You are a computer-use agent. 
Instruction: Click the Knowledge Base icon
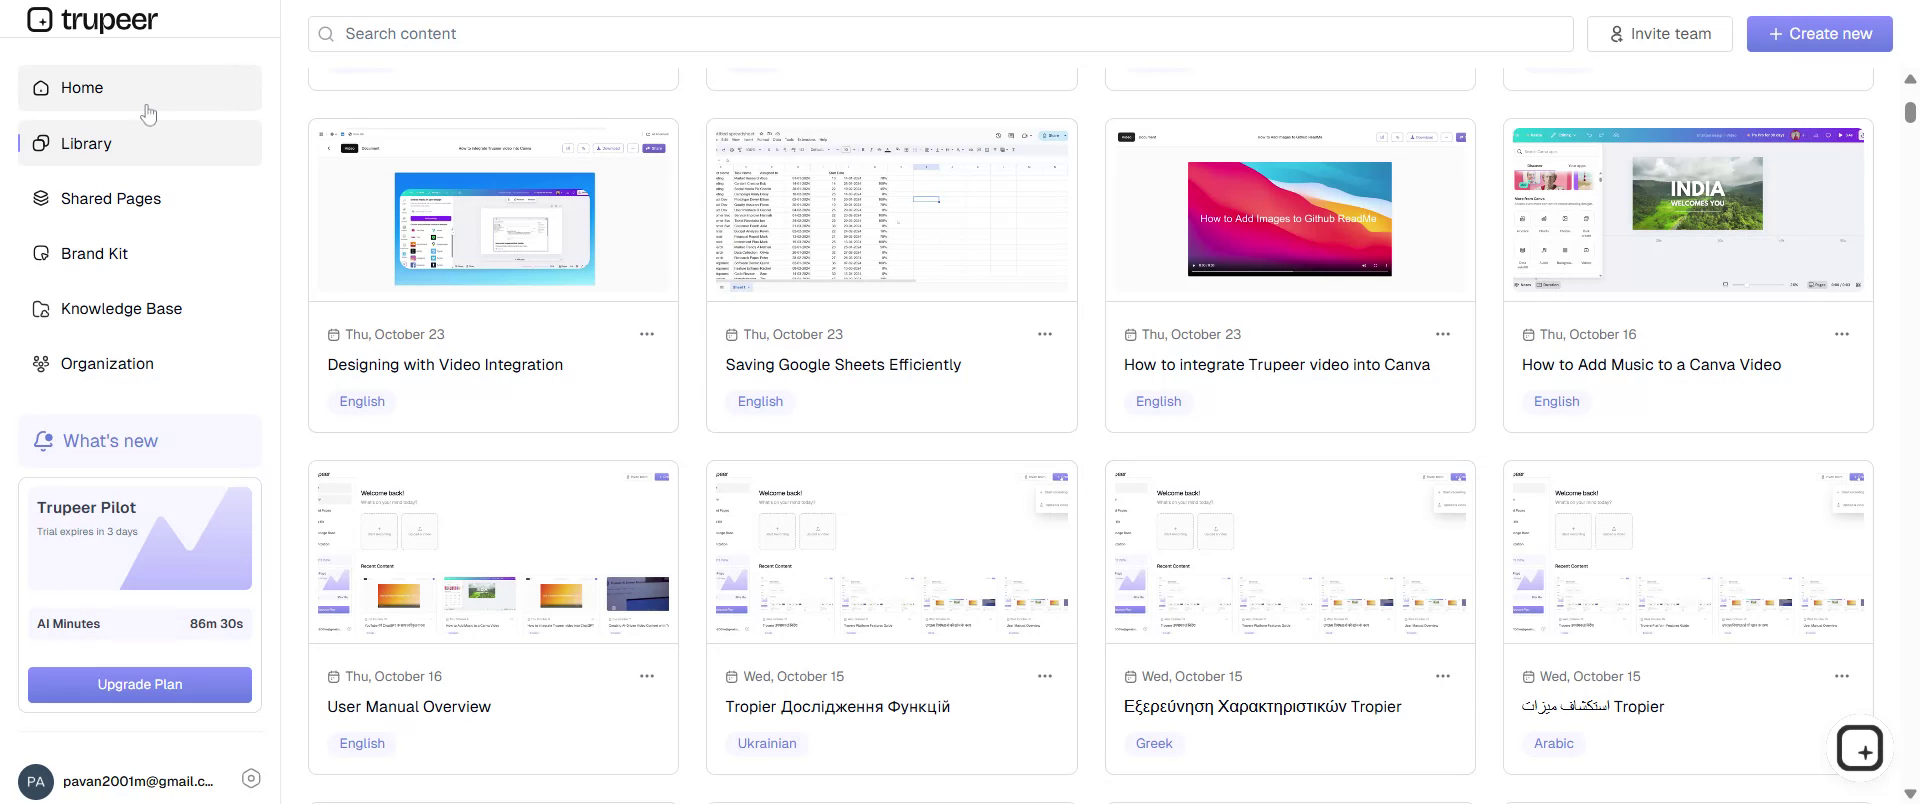(x=41, y=308)
